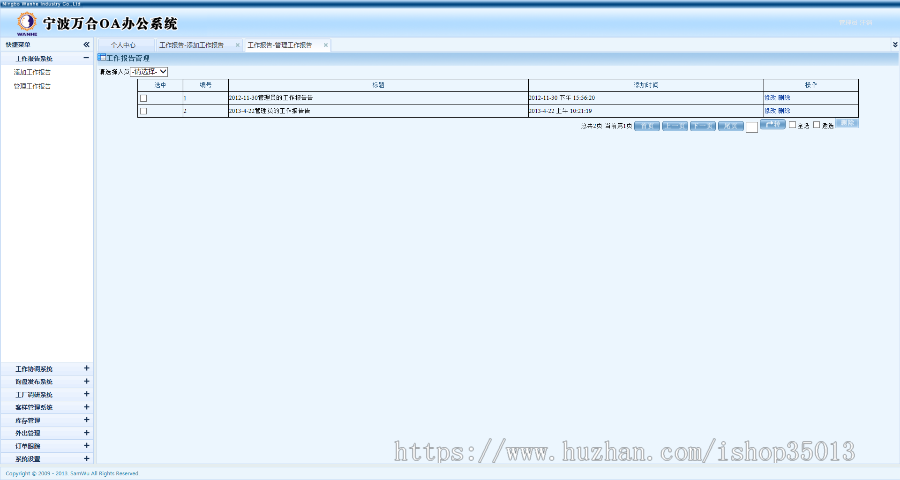The height and width of the screenshot is (480, 900).
Task: Switch to the 个人中心 tab
Action: click(x=123, y=45)
